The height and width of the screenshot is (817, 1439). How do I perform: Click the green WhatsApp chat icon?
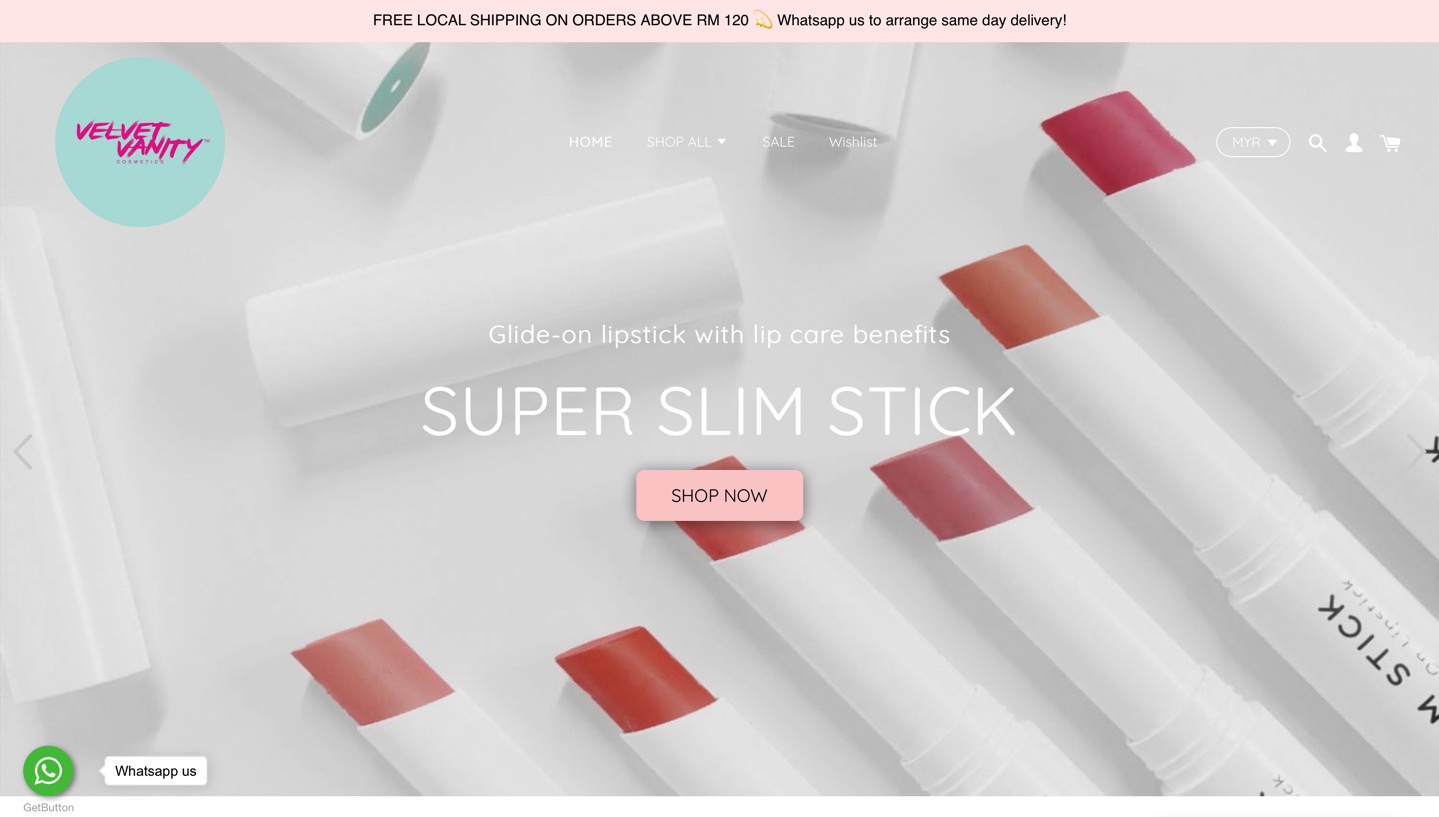point(48,771)
